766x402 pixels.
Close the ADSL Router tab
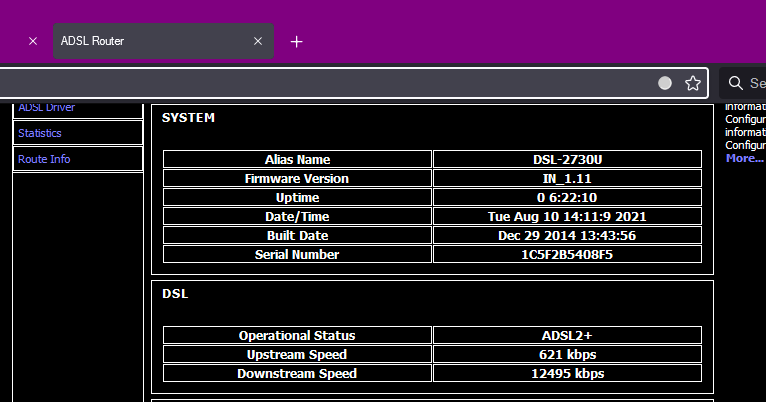coord(257,42)
